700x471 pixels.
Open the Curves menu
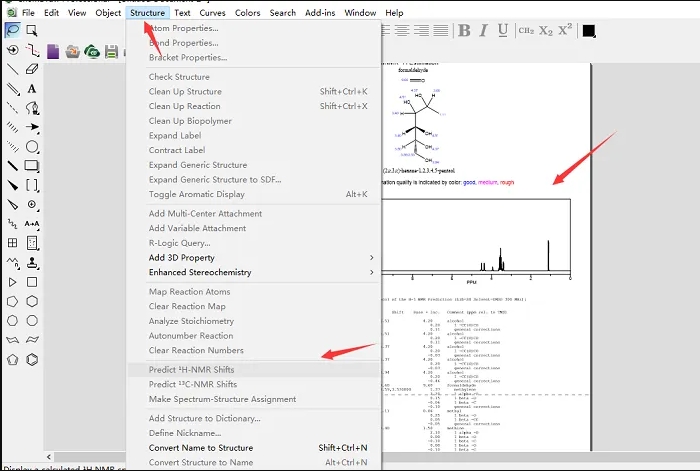pyautogui.click(x=212, y=13)
